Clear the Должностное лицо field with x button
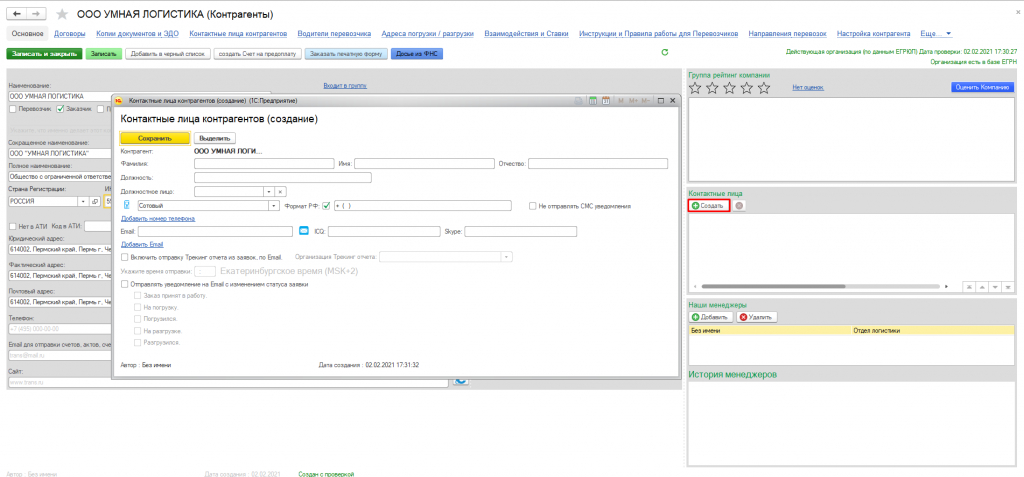 click(x=280, y=191)
